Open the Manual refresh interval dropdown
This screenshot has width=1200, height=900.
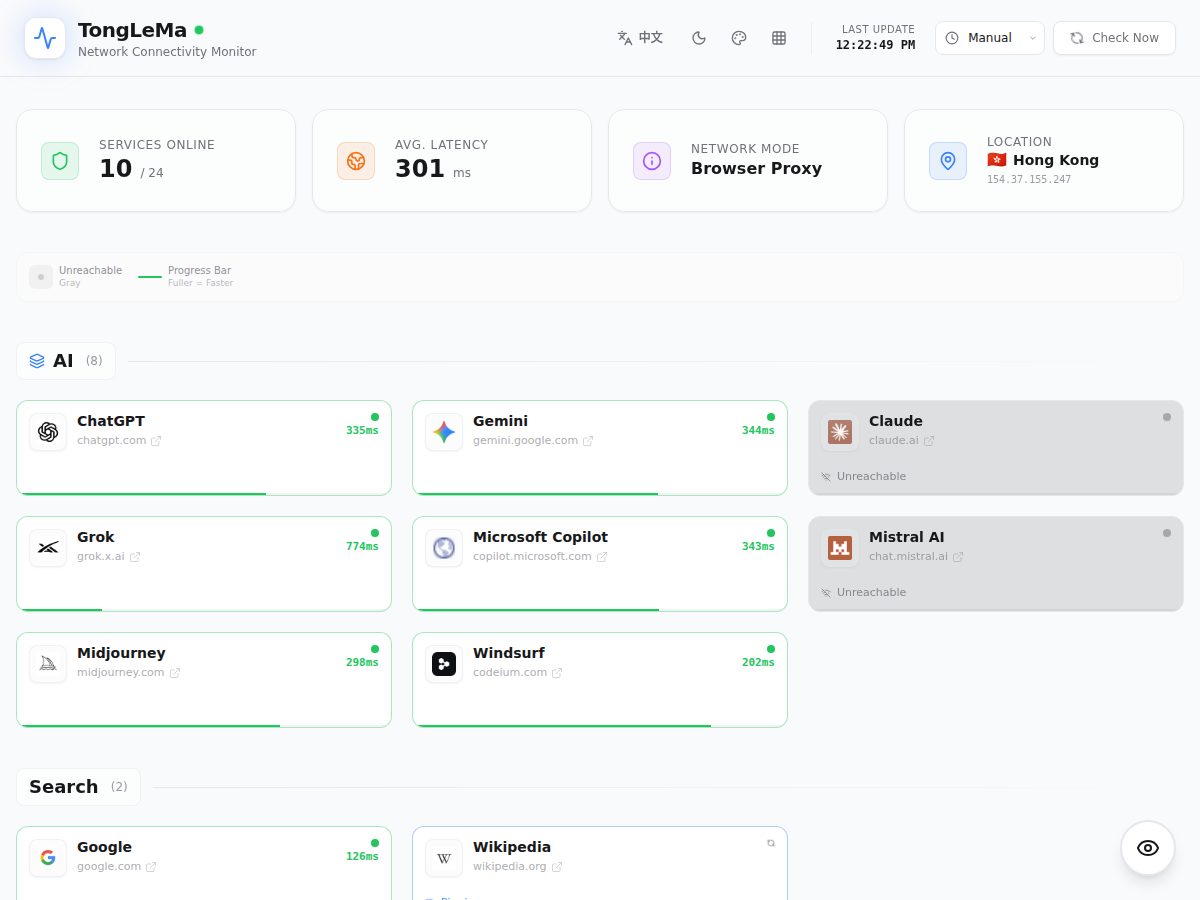990,38
